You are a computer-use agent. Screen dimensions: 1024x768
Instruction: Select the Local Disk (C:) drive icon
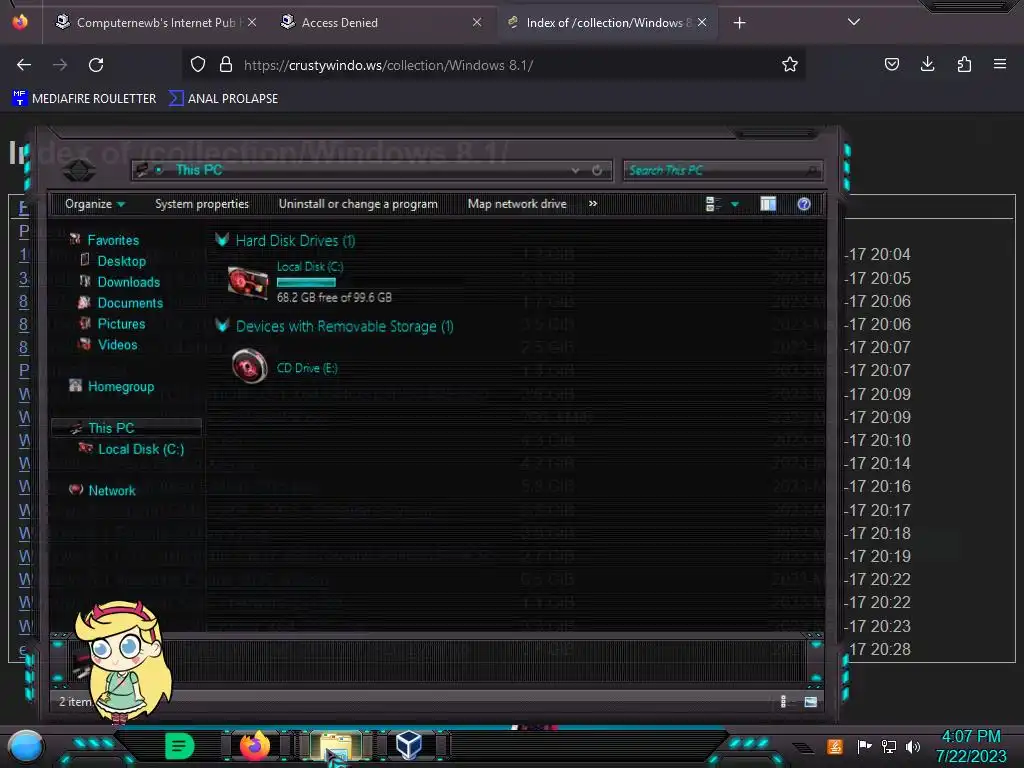248,283
